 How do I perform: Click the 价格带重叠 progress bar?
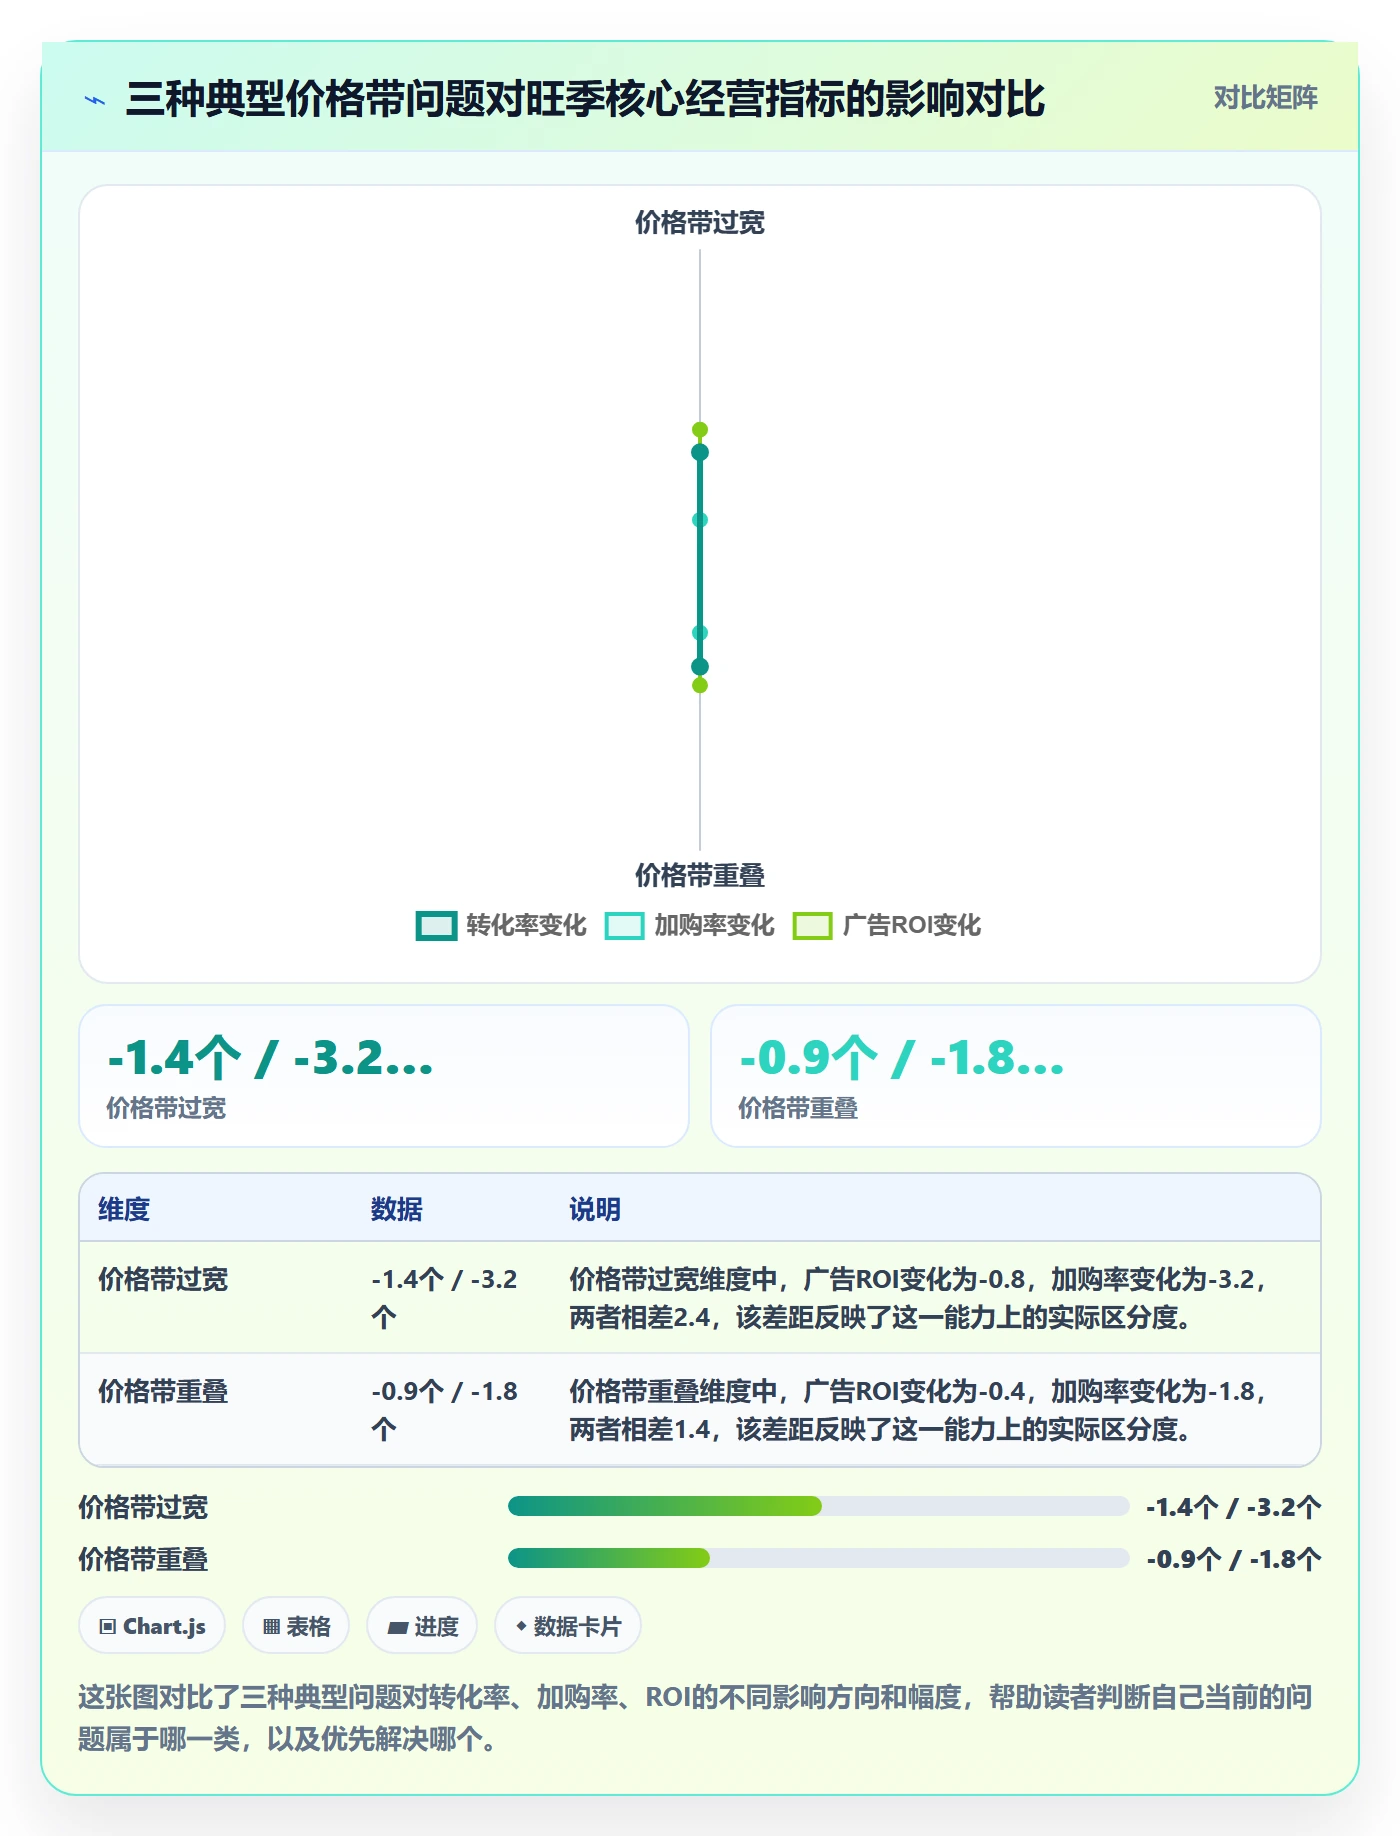[x=818, y=1558]
